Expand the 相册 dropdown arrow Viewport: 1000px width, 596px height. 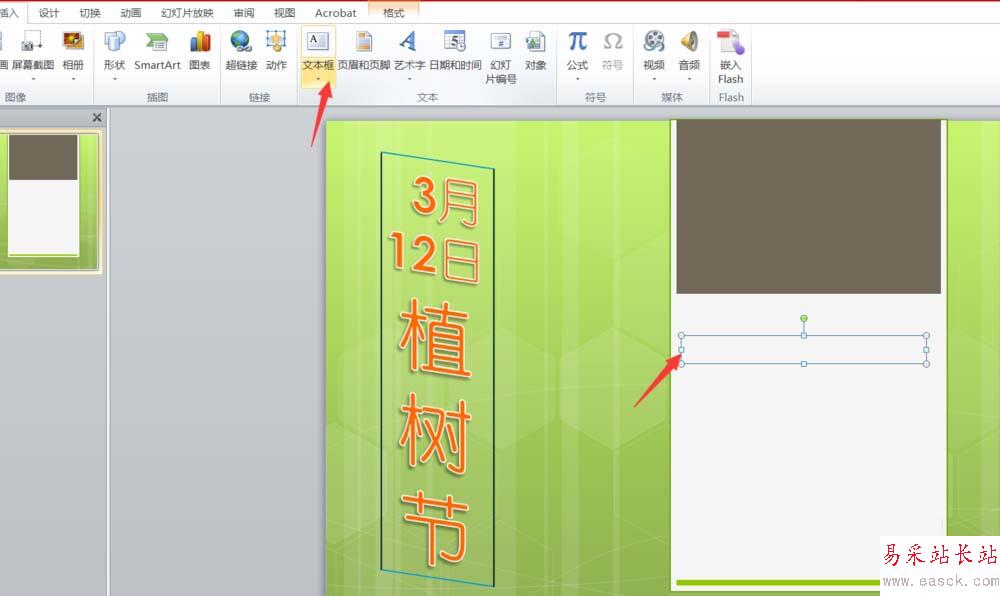(73, 79)
